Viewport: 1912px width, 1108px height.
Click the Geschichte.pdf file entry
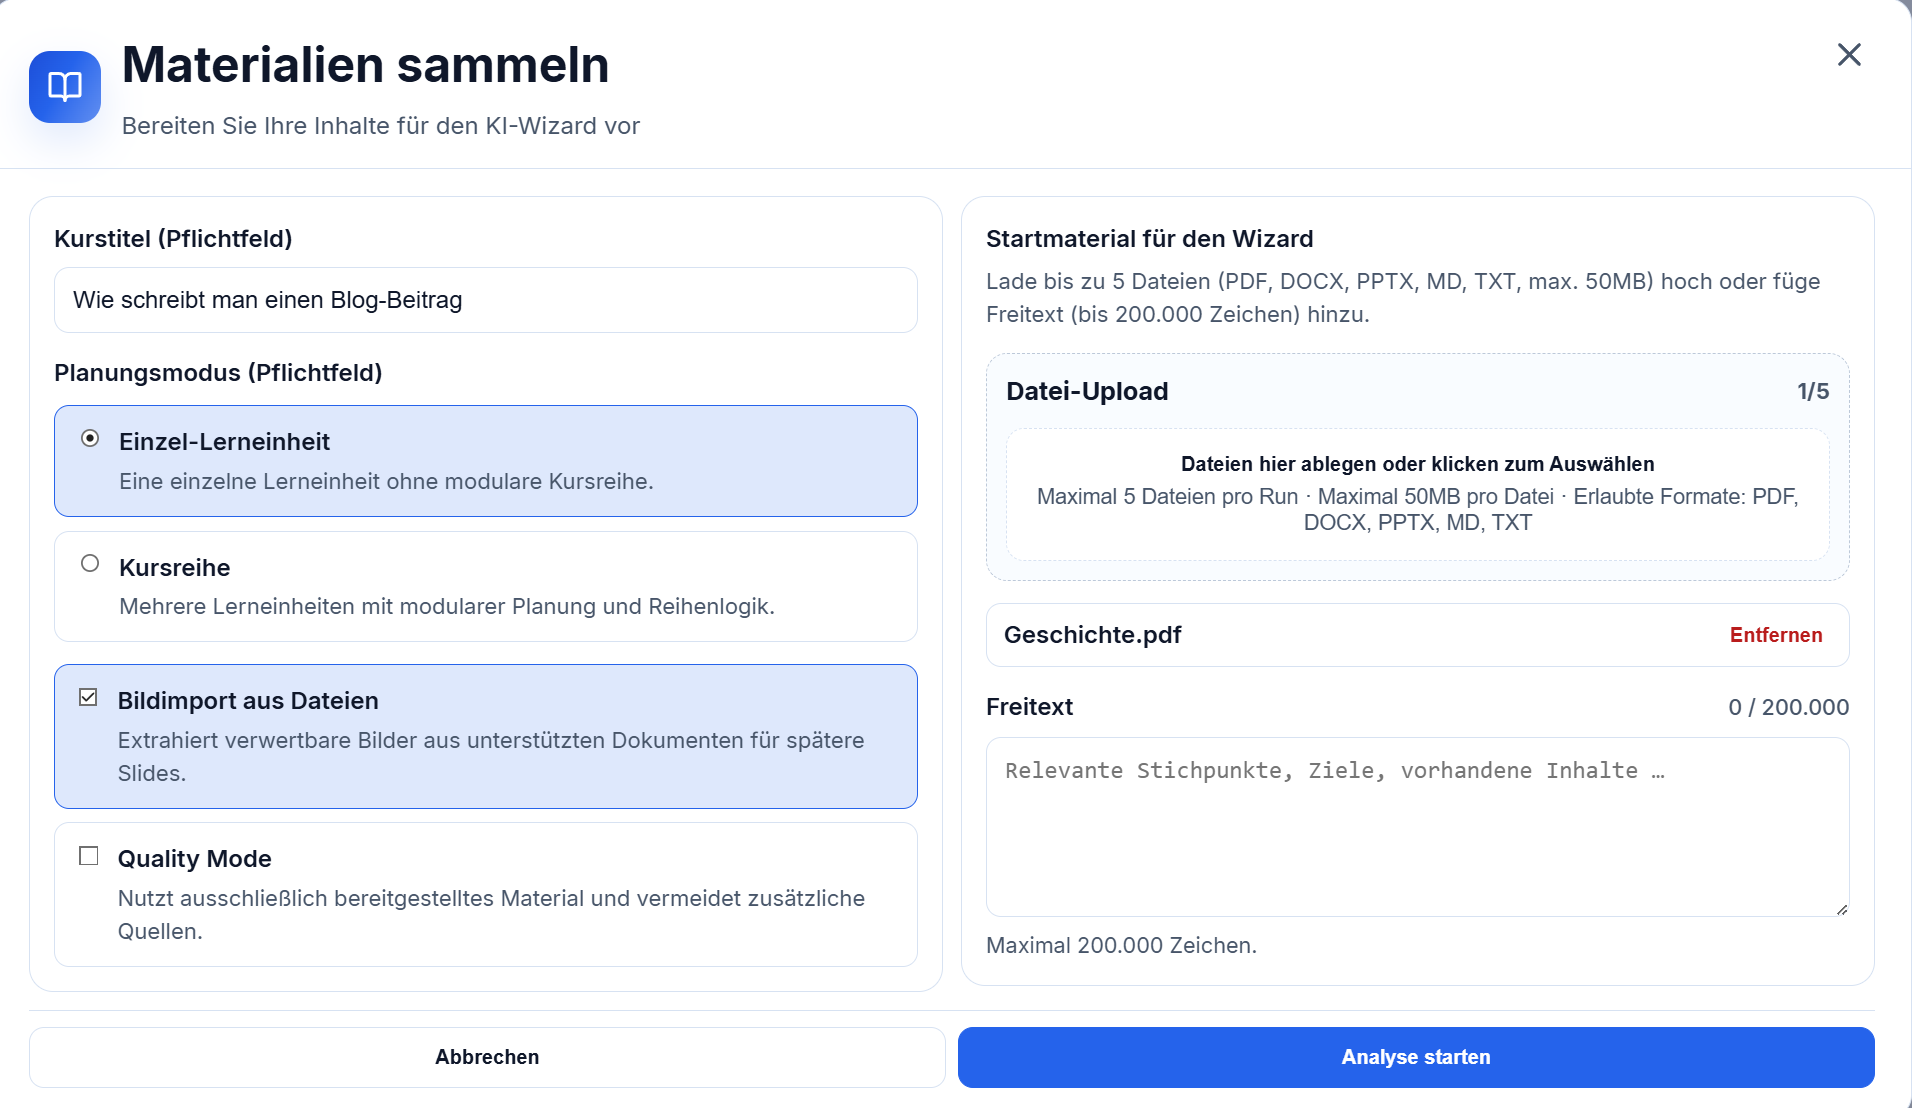pyautogui.click(x=1092, y=635)
